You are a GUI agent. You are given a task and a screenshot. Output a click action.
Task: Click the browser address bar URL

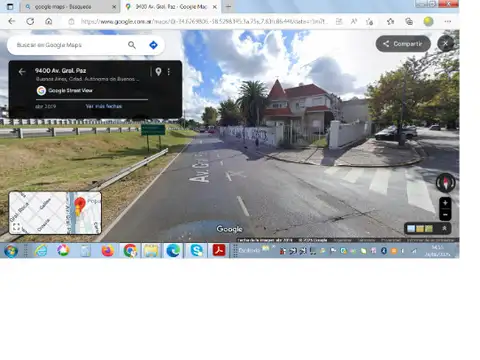point(203,22)
